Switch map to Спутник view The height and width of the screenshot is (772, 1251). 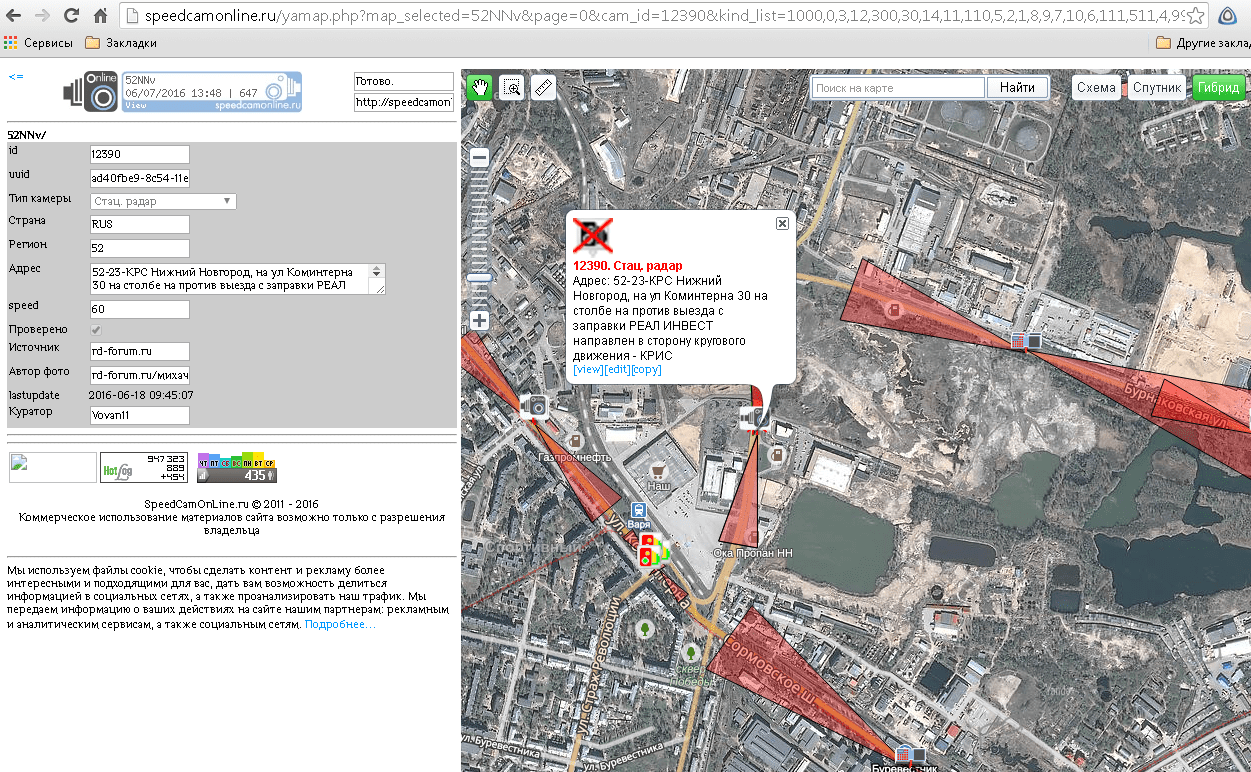coord(1157,87)
